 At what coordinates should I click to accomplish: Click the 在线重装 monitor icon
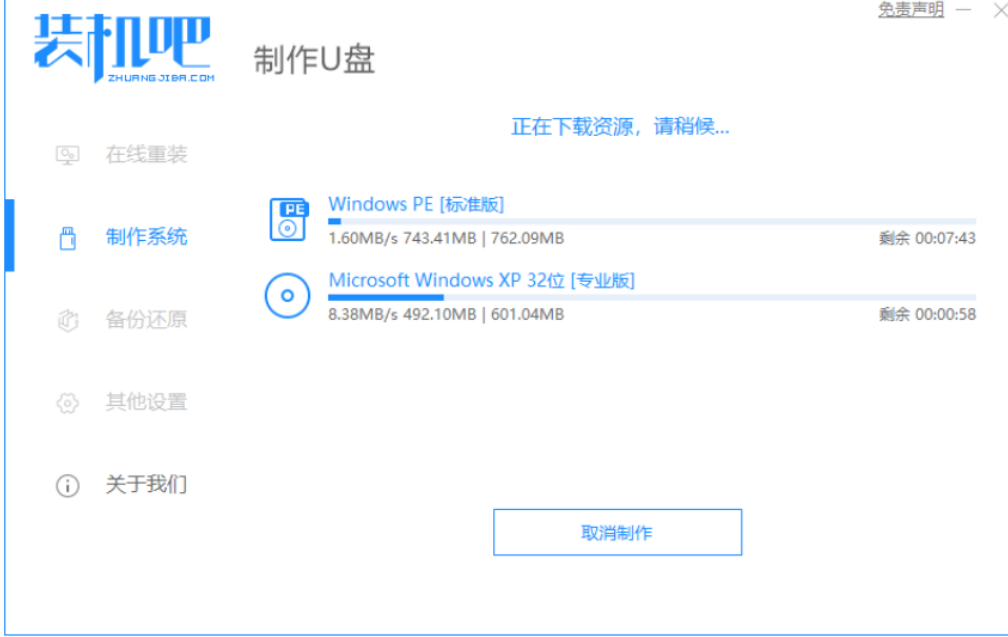coord(68,155)
